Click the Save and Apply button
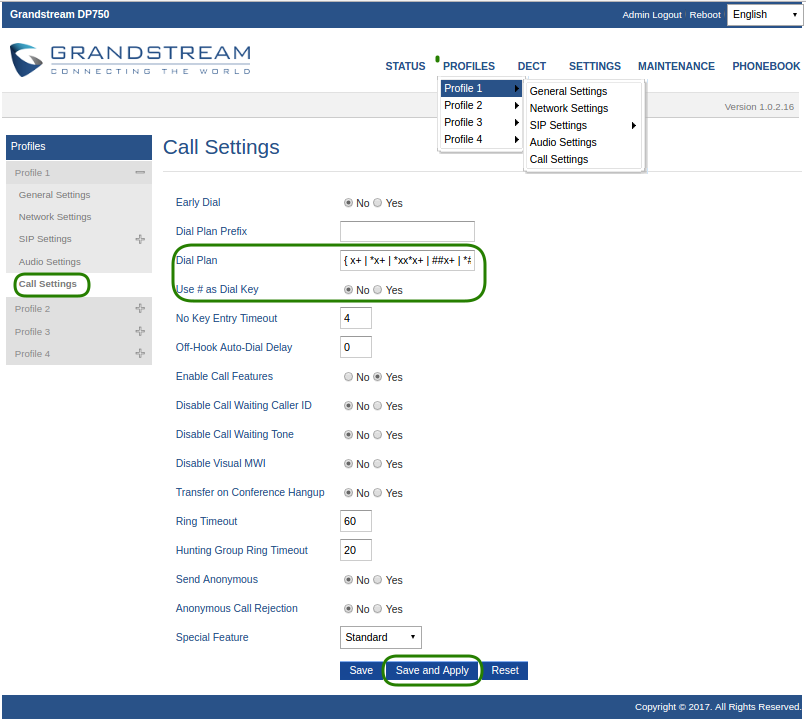This screenshot has height=721, width=806. coord(432,670)
